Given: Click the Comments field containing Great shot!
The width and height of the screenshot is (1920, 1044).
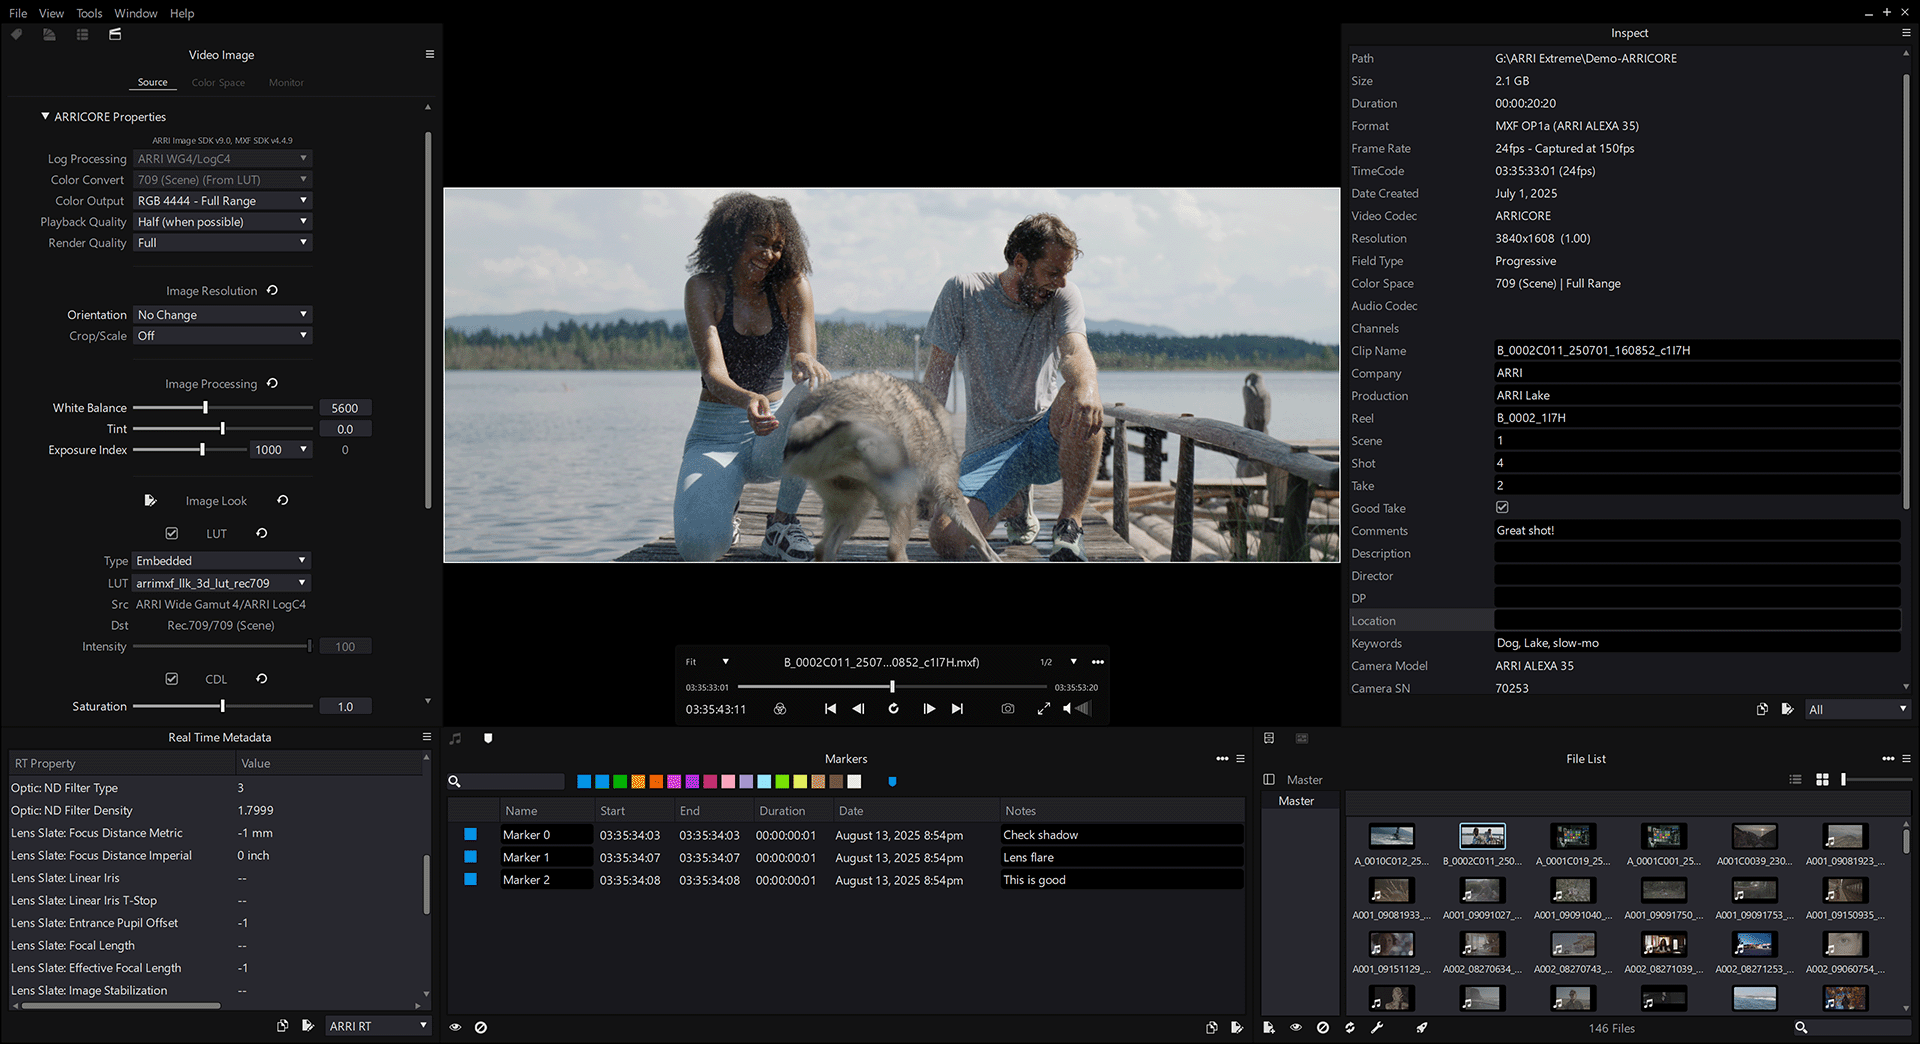Looking at the screenshot, I should point(1696,531).
